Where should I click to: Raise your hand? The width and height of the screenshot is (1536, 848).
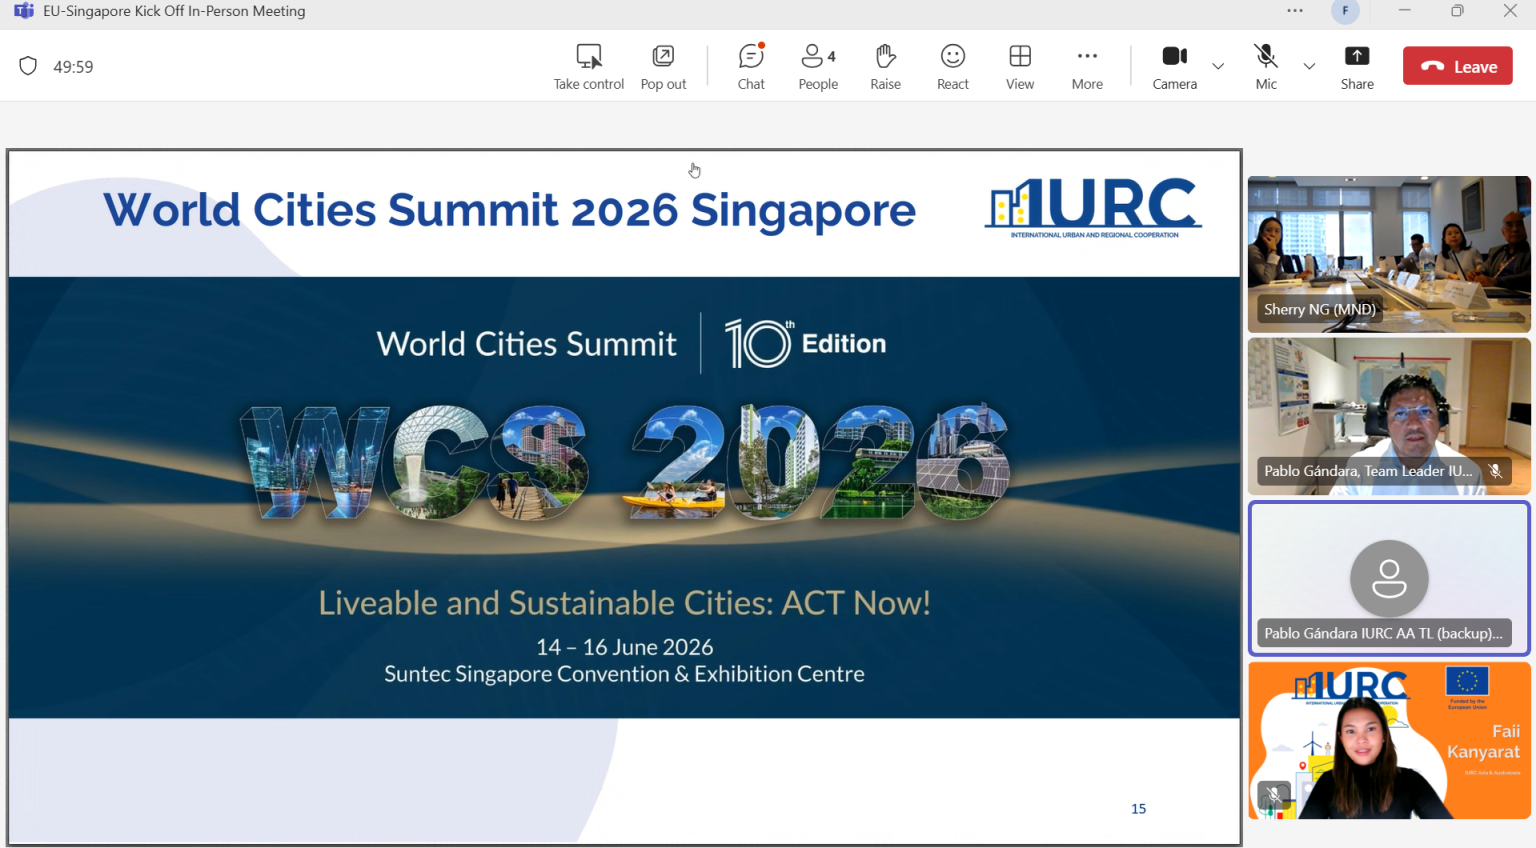(885, 65)
